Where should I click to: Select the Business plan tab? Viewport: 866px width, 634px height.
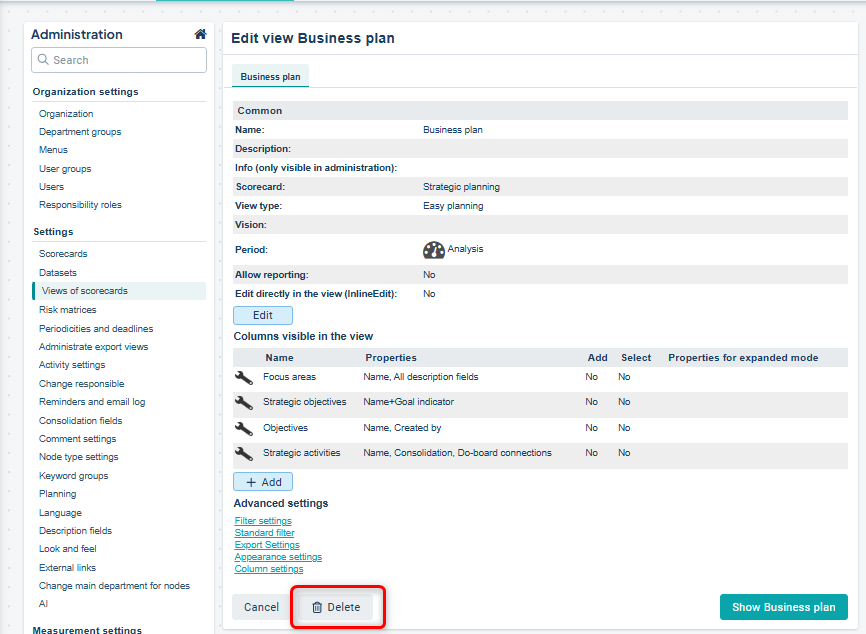pos(270,77)
